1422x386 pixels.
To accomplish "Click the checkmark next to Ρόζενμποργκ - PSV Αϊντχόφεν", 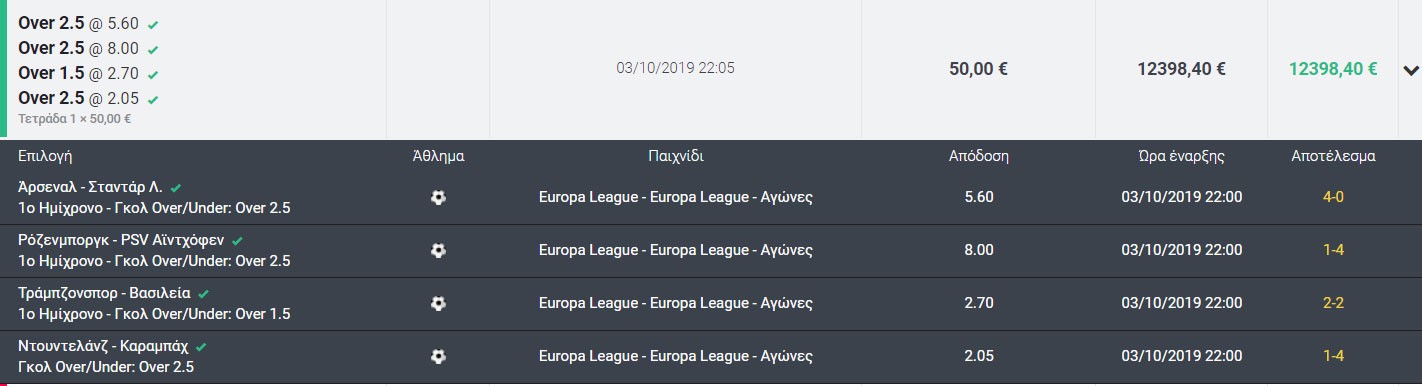I will point(238,240).
